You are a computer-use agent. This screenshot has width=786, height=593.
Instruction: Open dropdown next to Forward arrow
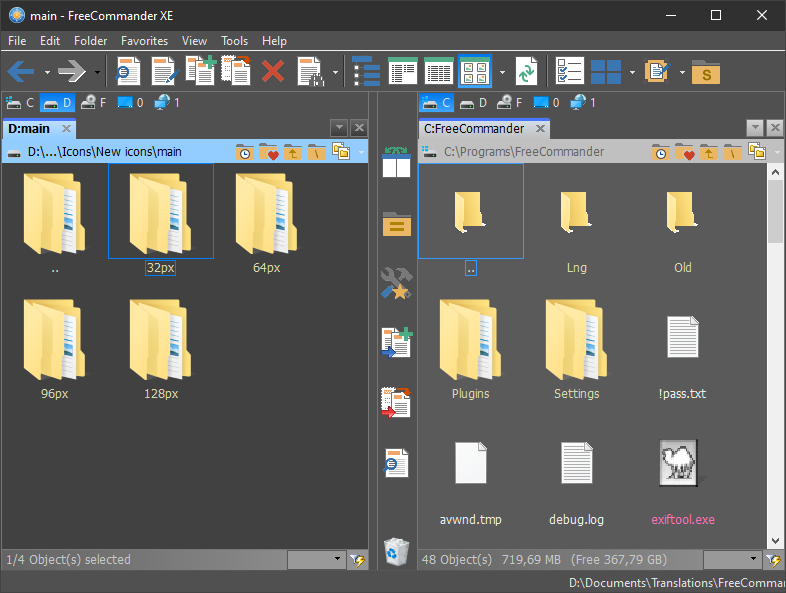(x=97, y=72)
